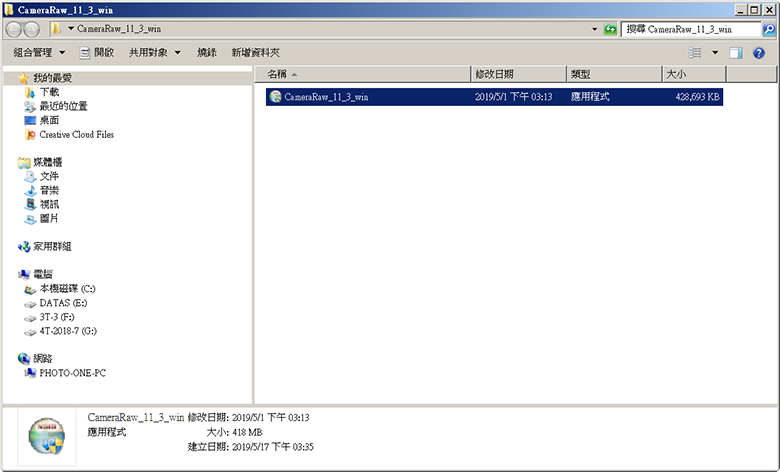Click the 建立日期 2019/5/17 value in details pane
Screen dimensions: 780x472
[x=273, y=447]
